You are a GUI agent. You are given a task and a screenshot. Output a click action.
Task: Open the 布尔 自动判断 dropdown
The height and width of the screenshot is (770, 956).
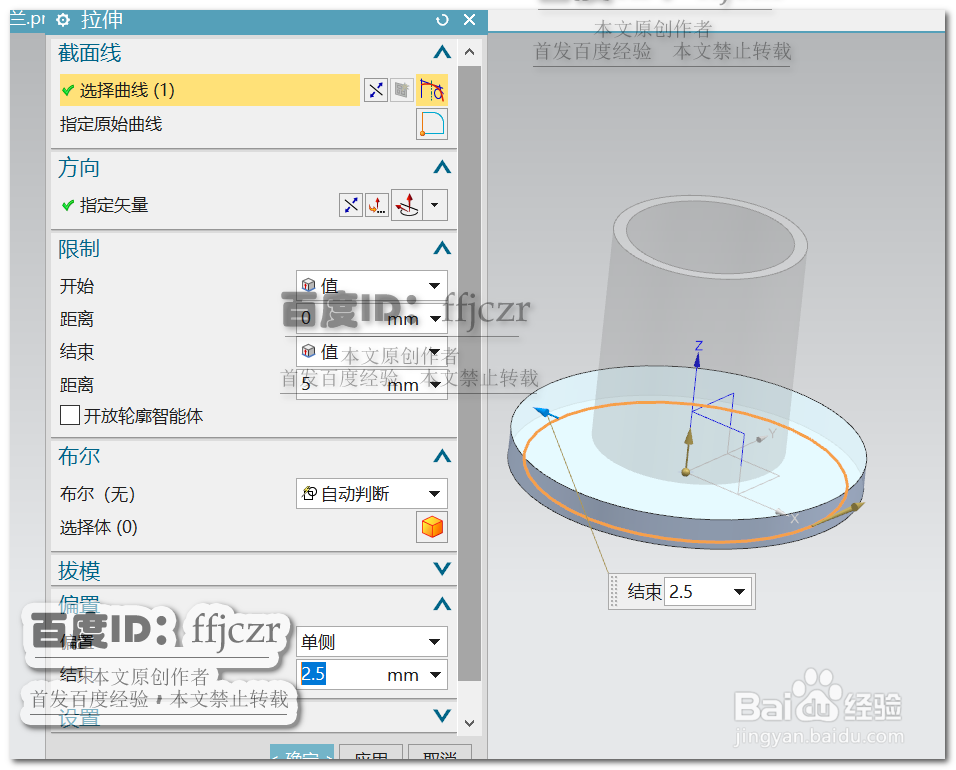pyautogui.click(x=371, y=493)
